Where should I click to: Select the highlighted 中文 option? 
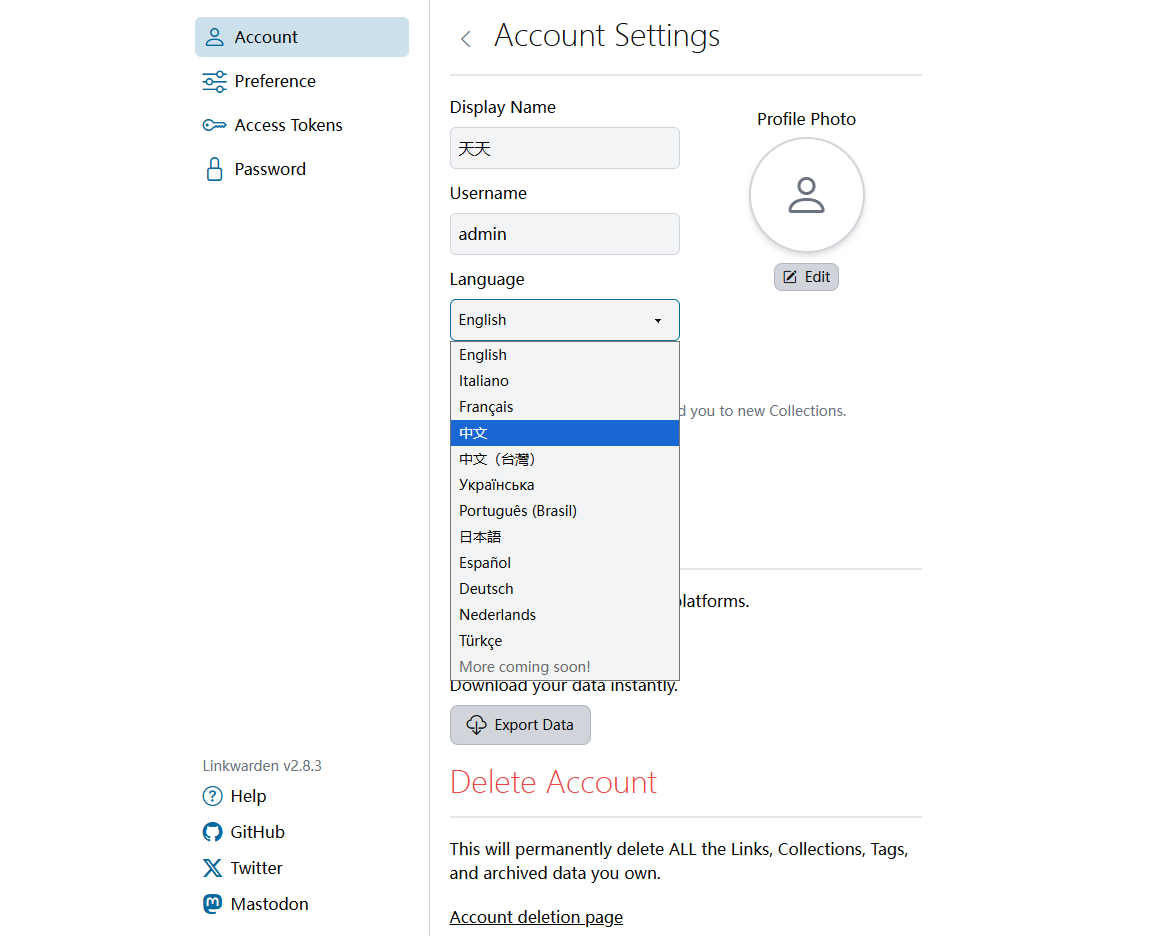(564, 434)
